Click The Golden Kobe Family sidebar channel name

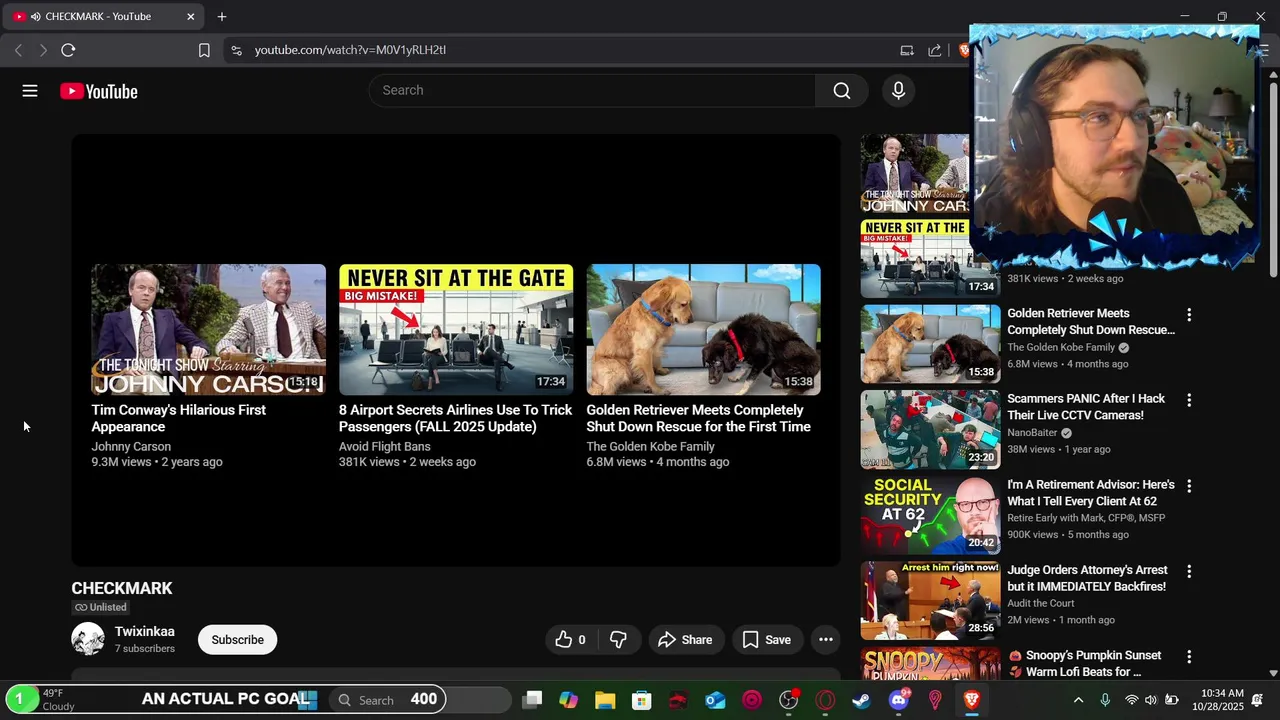[x=1061, y=347]
